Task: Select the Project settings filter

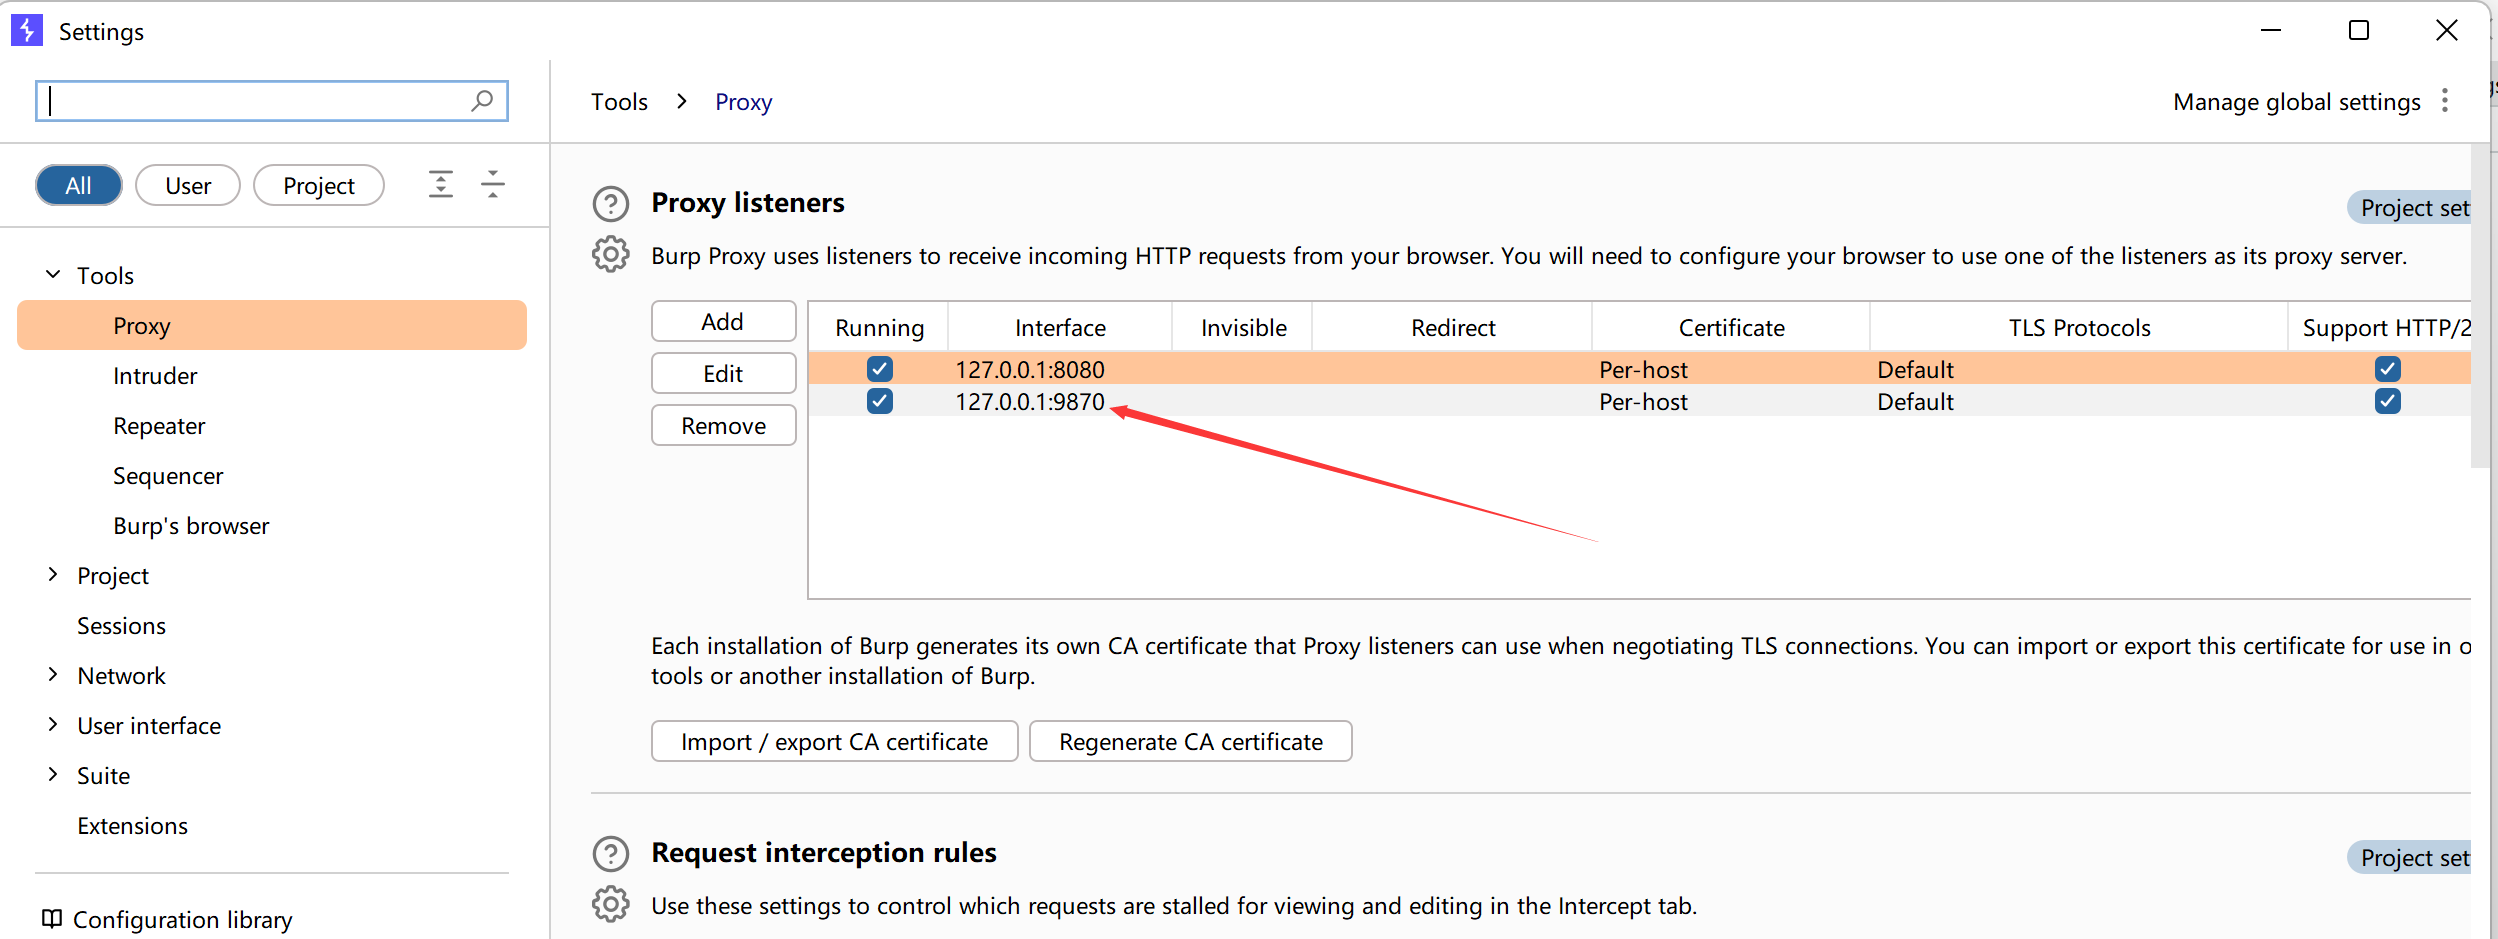Action: pyautogui.click(x=318, y=186)
